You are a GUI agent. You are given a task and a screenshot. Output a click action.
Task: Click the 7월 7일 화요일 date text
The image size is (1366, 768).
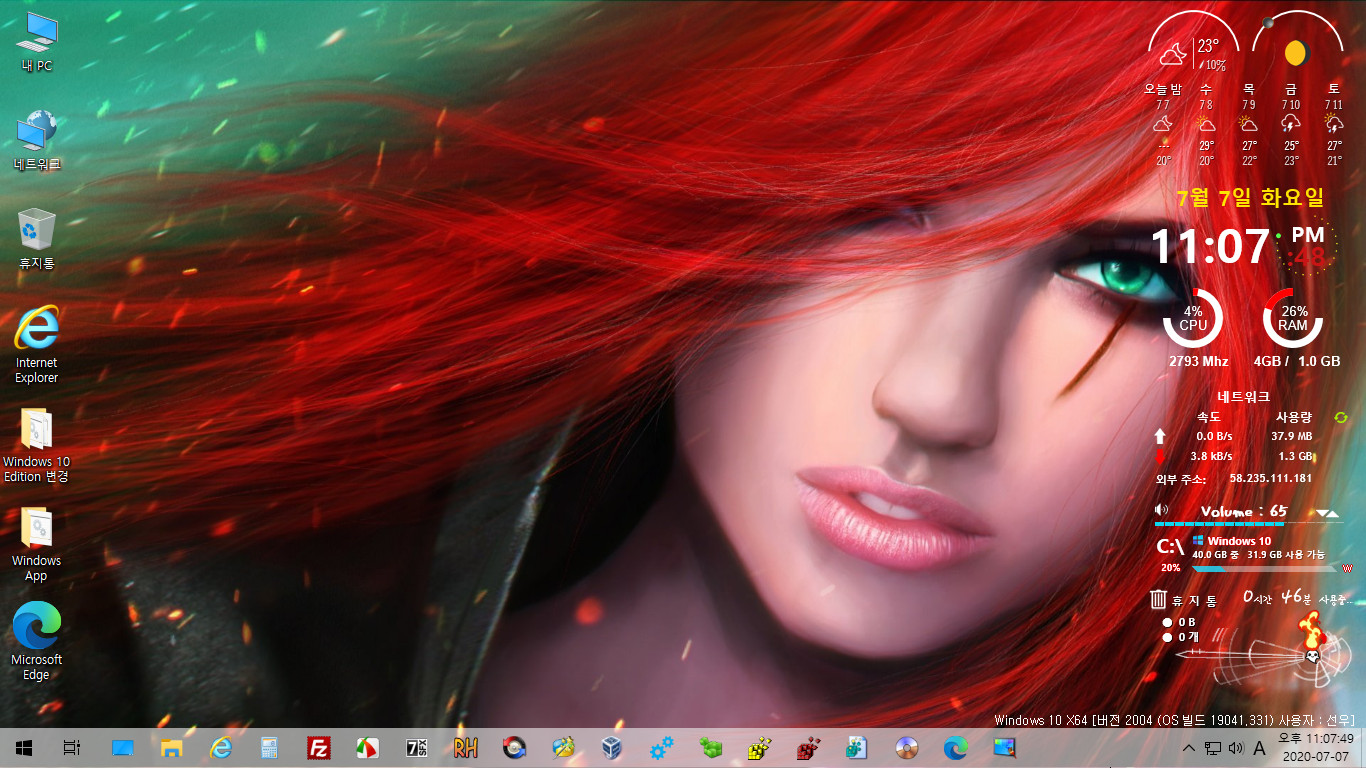[x=1250, y=197]
